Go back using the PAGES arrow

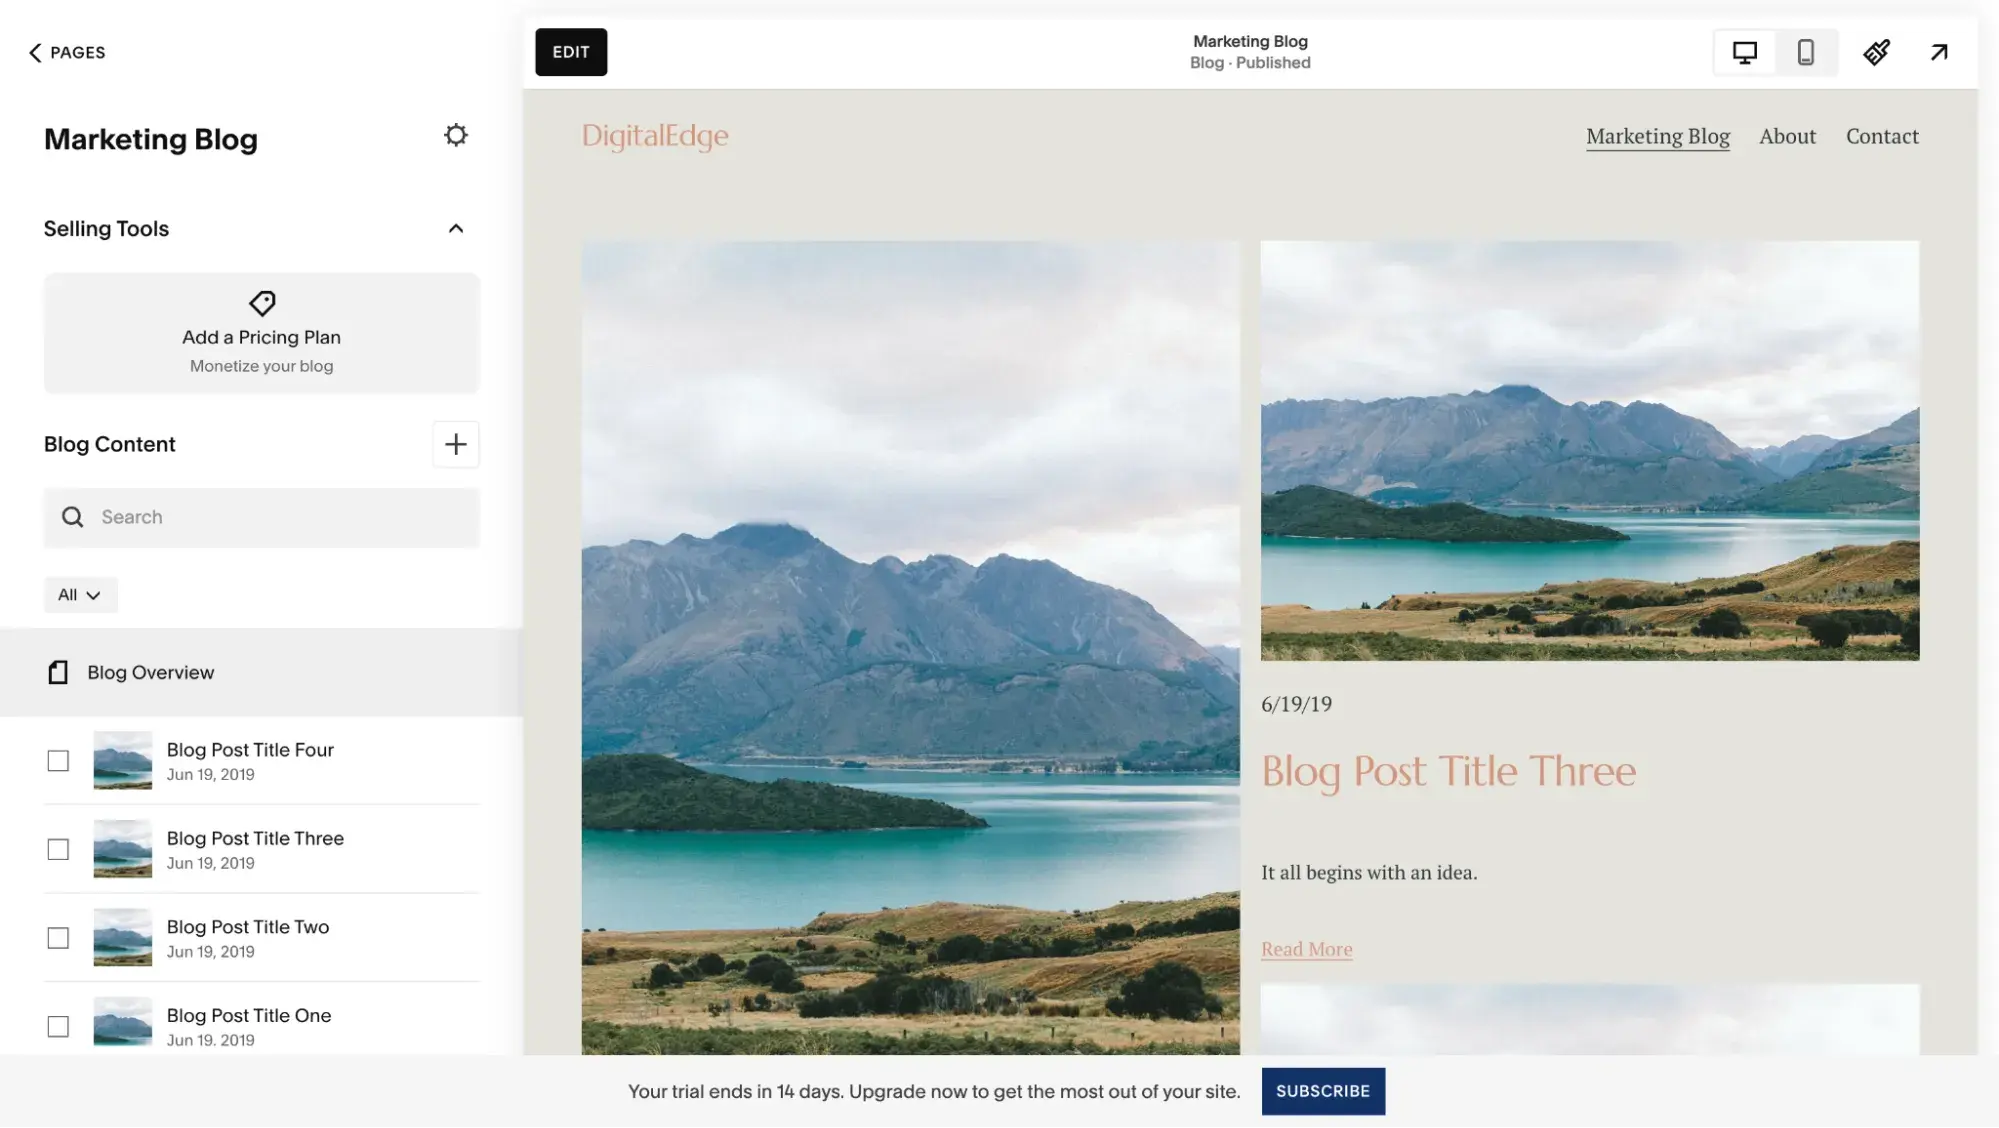35,52
